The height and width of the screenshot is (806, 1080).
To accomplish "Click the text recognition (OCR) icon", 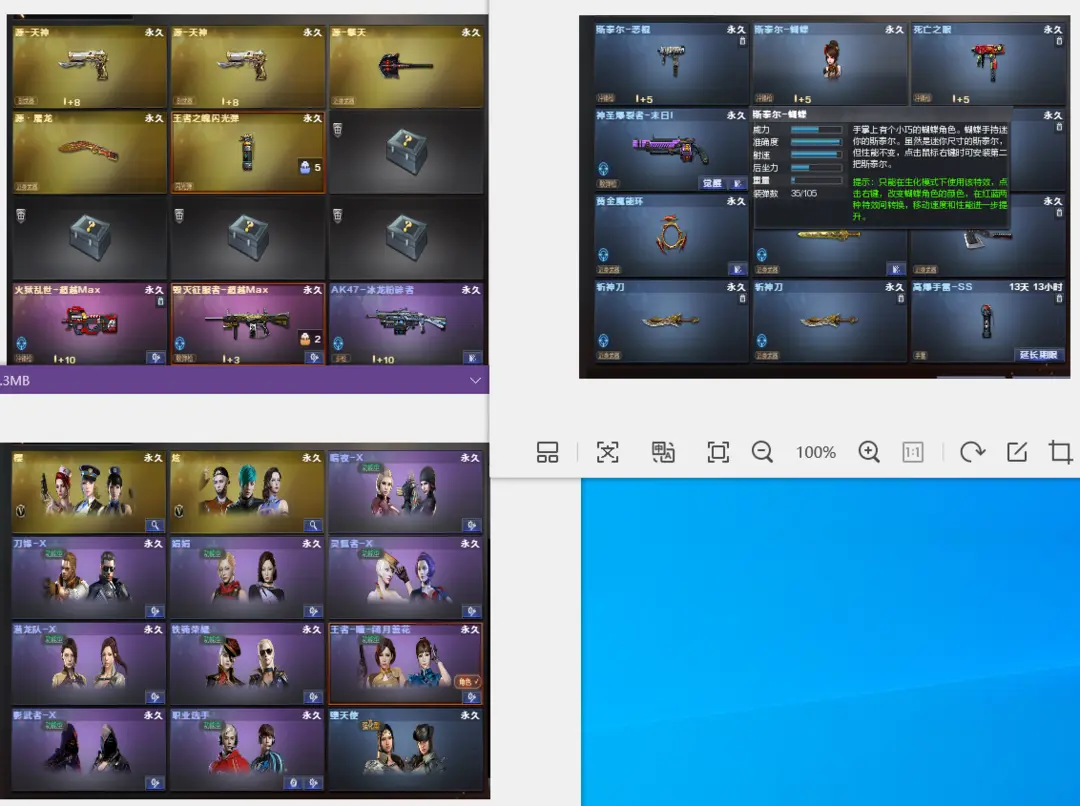I will [x=607, y=452].
